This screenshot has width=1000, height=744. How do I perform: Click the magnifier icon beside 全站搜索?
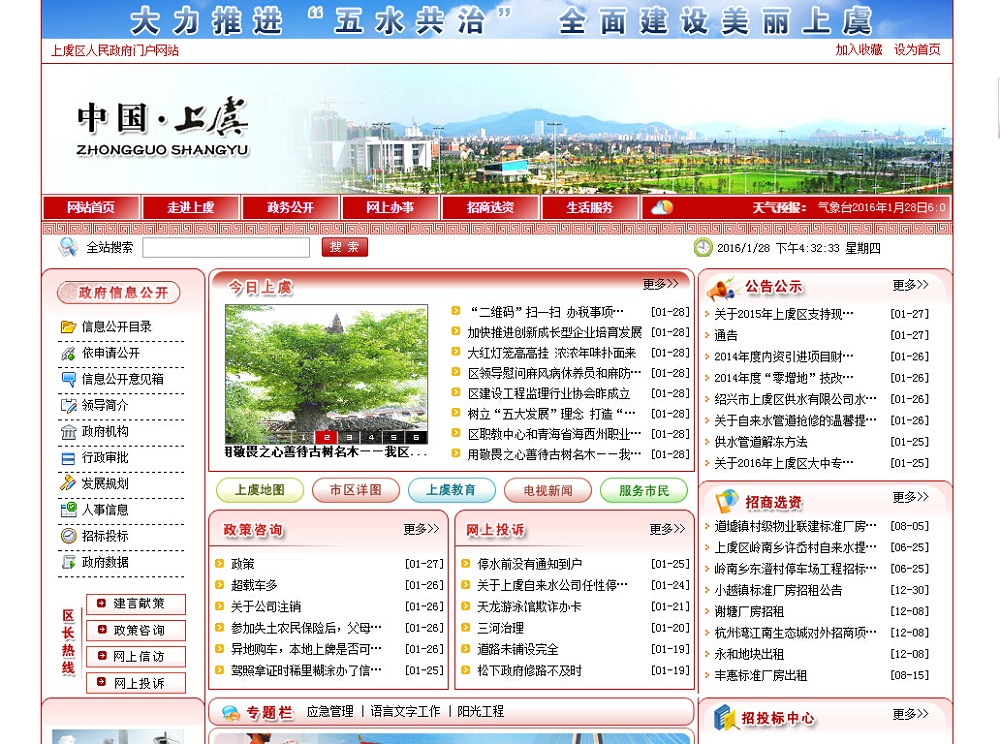(68, 247)
